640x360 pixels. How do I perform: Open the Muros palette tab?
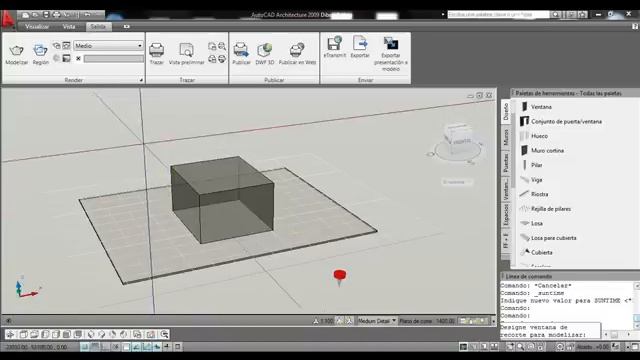[x=506, y=137]
